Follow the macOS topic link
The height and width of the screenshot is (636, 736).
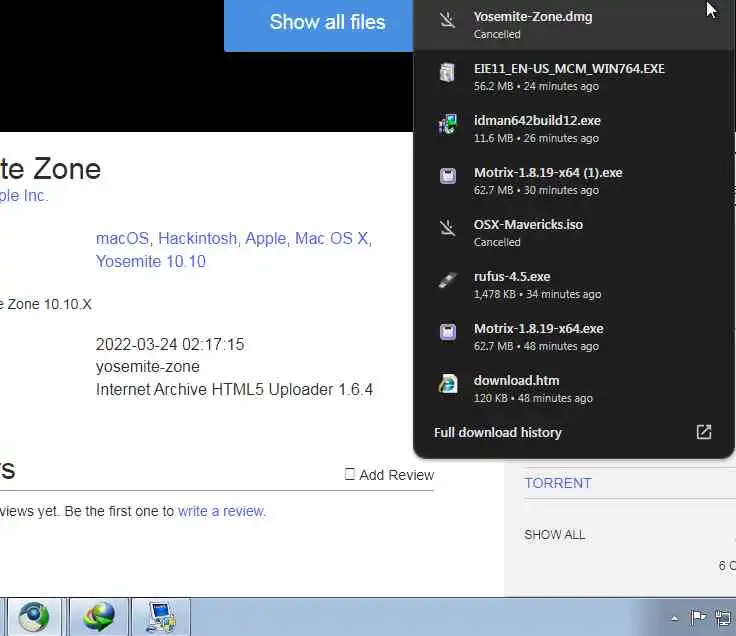point(123,238)
